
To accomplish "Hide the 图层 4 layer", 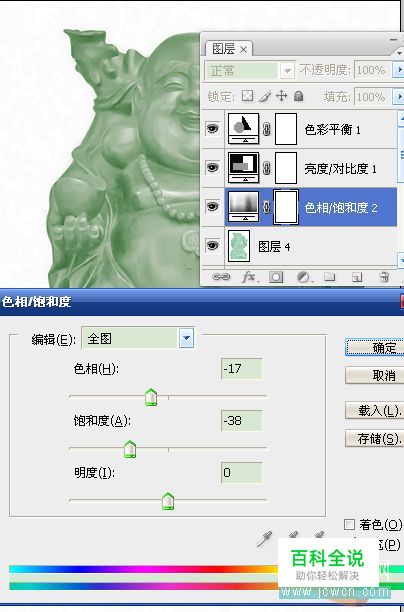I will coord(212,246).
